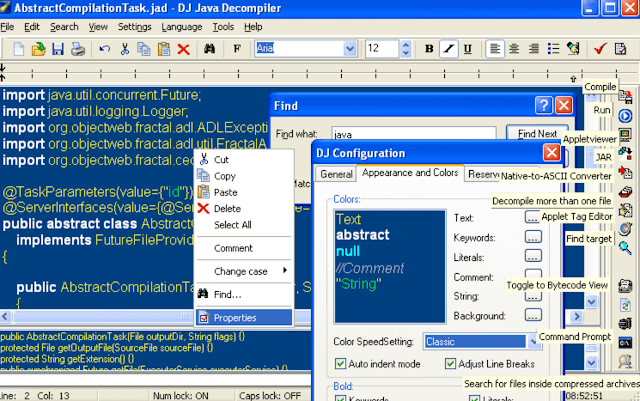The width and height of the screenshot is (640, 401).
Task: Click the blue Run icon in the sidebar
Action: (625, 116)
